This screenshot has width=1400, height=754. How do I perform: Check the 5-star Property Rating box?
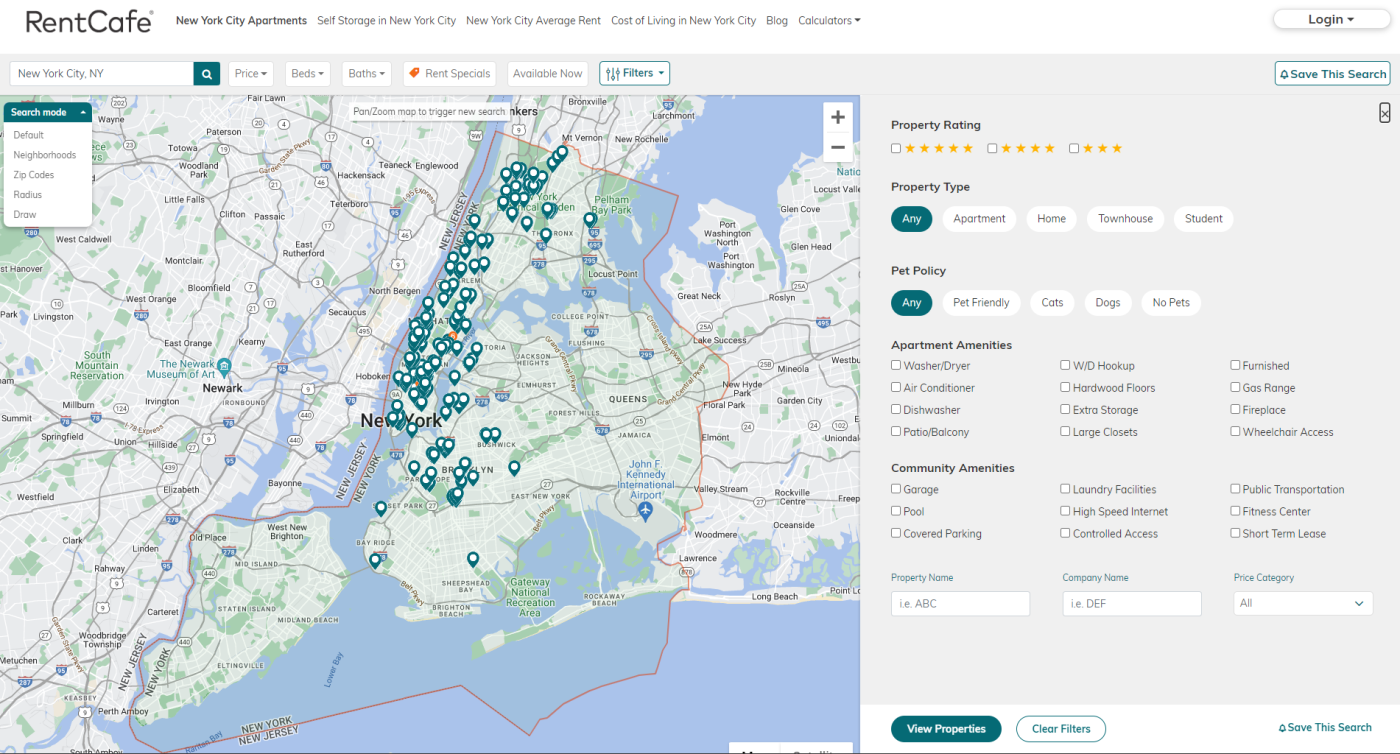[896, 147]
